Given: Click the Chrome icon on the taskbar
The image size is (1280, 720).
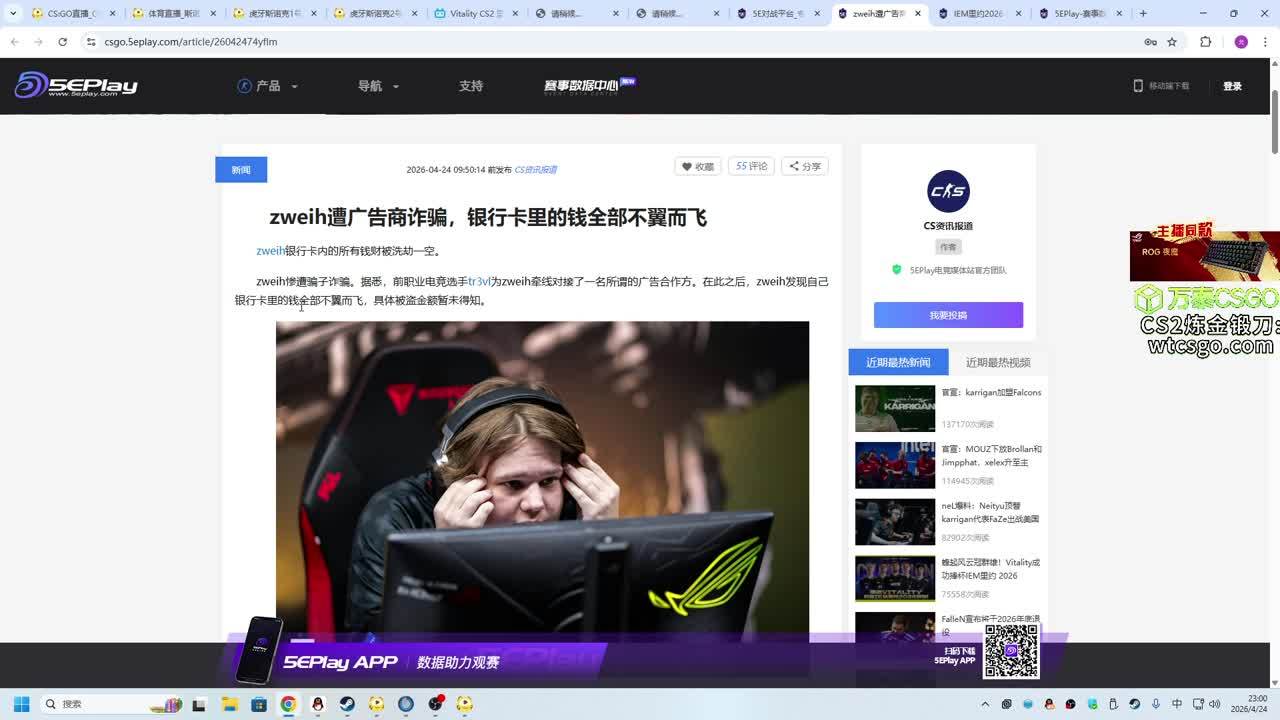Looking at the screenshot, I should (x=288, y=704).
